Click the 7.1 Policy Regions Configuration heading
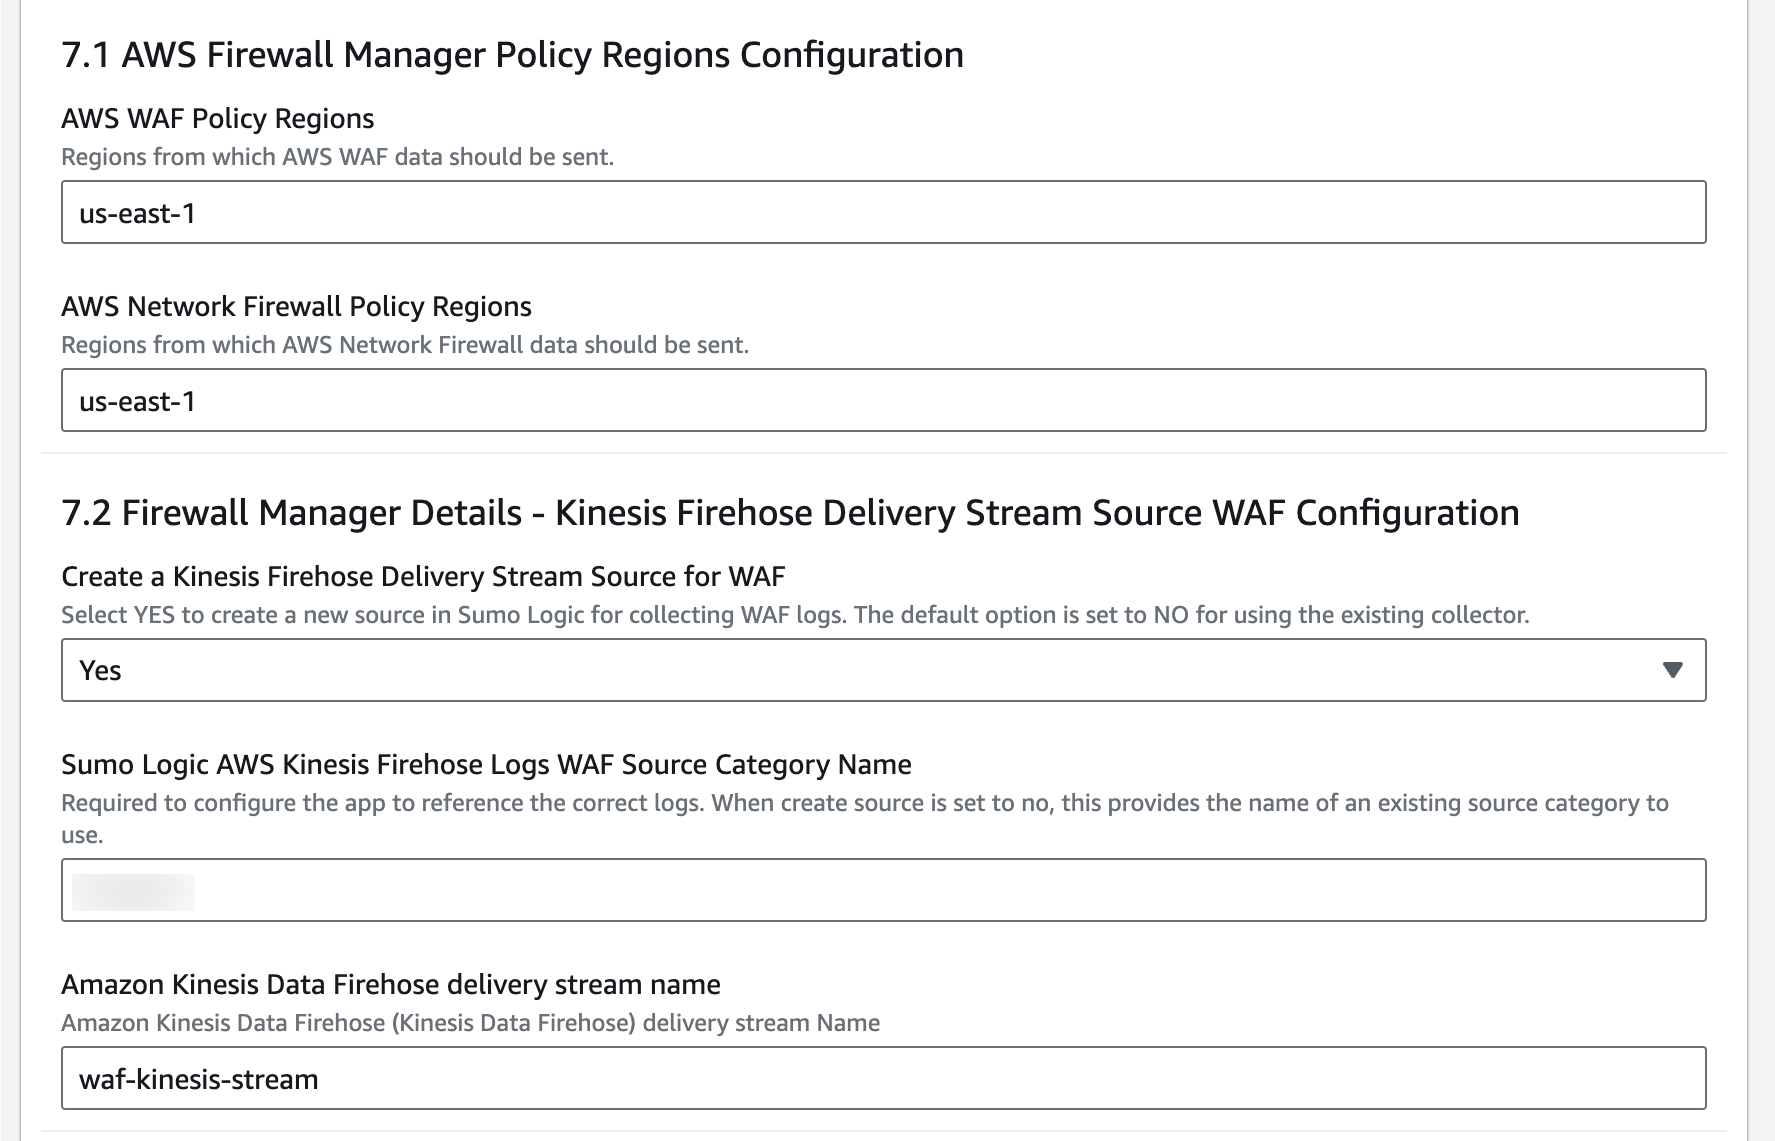Viewport: 1775px width, 1141px height. point(512,55)
